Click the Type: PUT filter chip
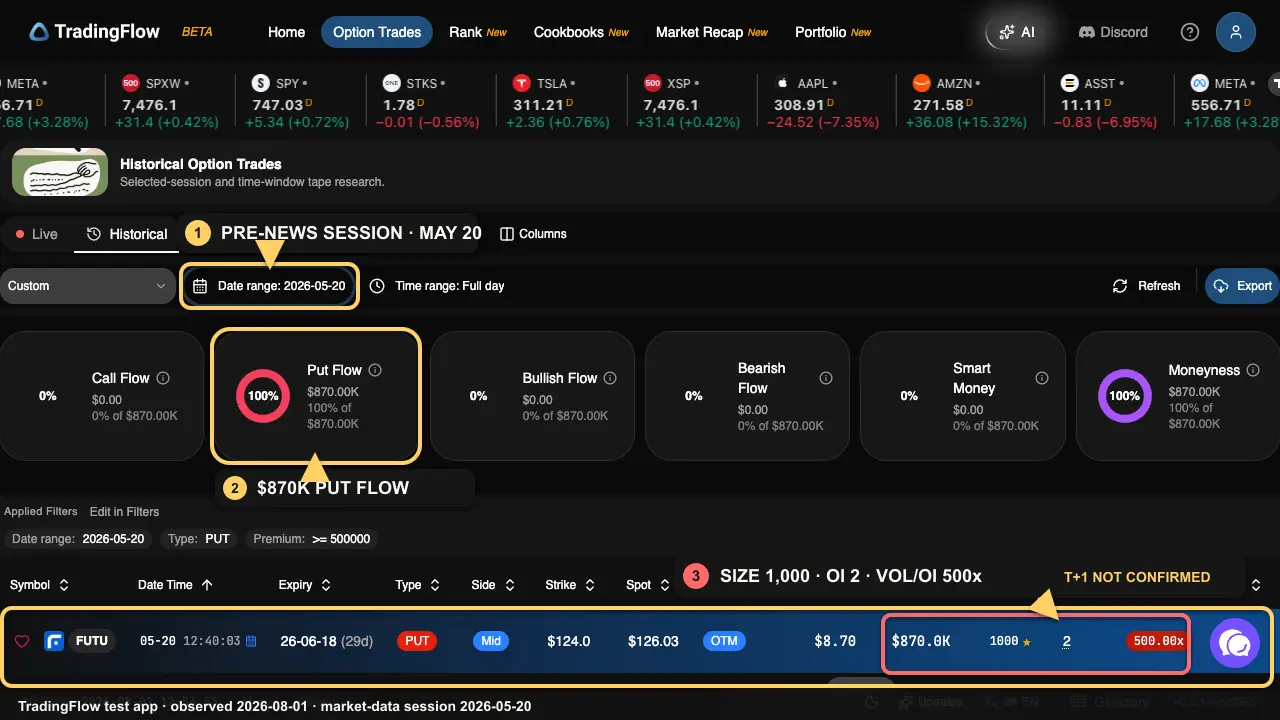Viewport: 1280px width, 720px height. (x=199, y=539)
